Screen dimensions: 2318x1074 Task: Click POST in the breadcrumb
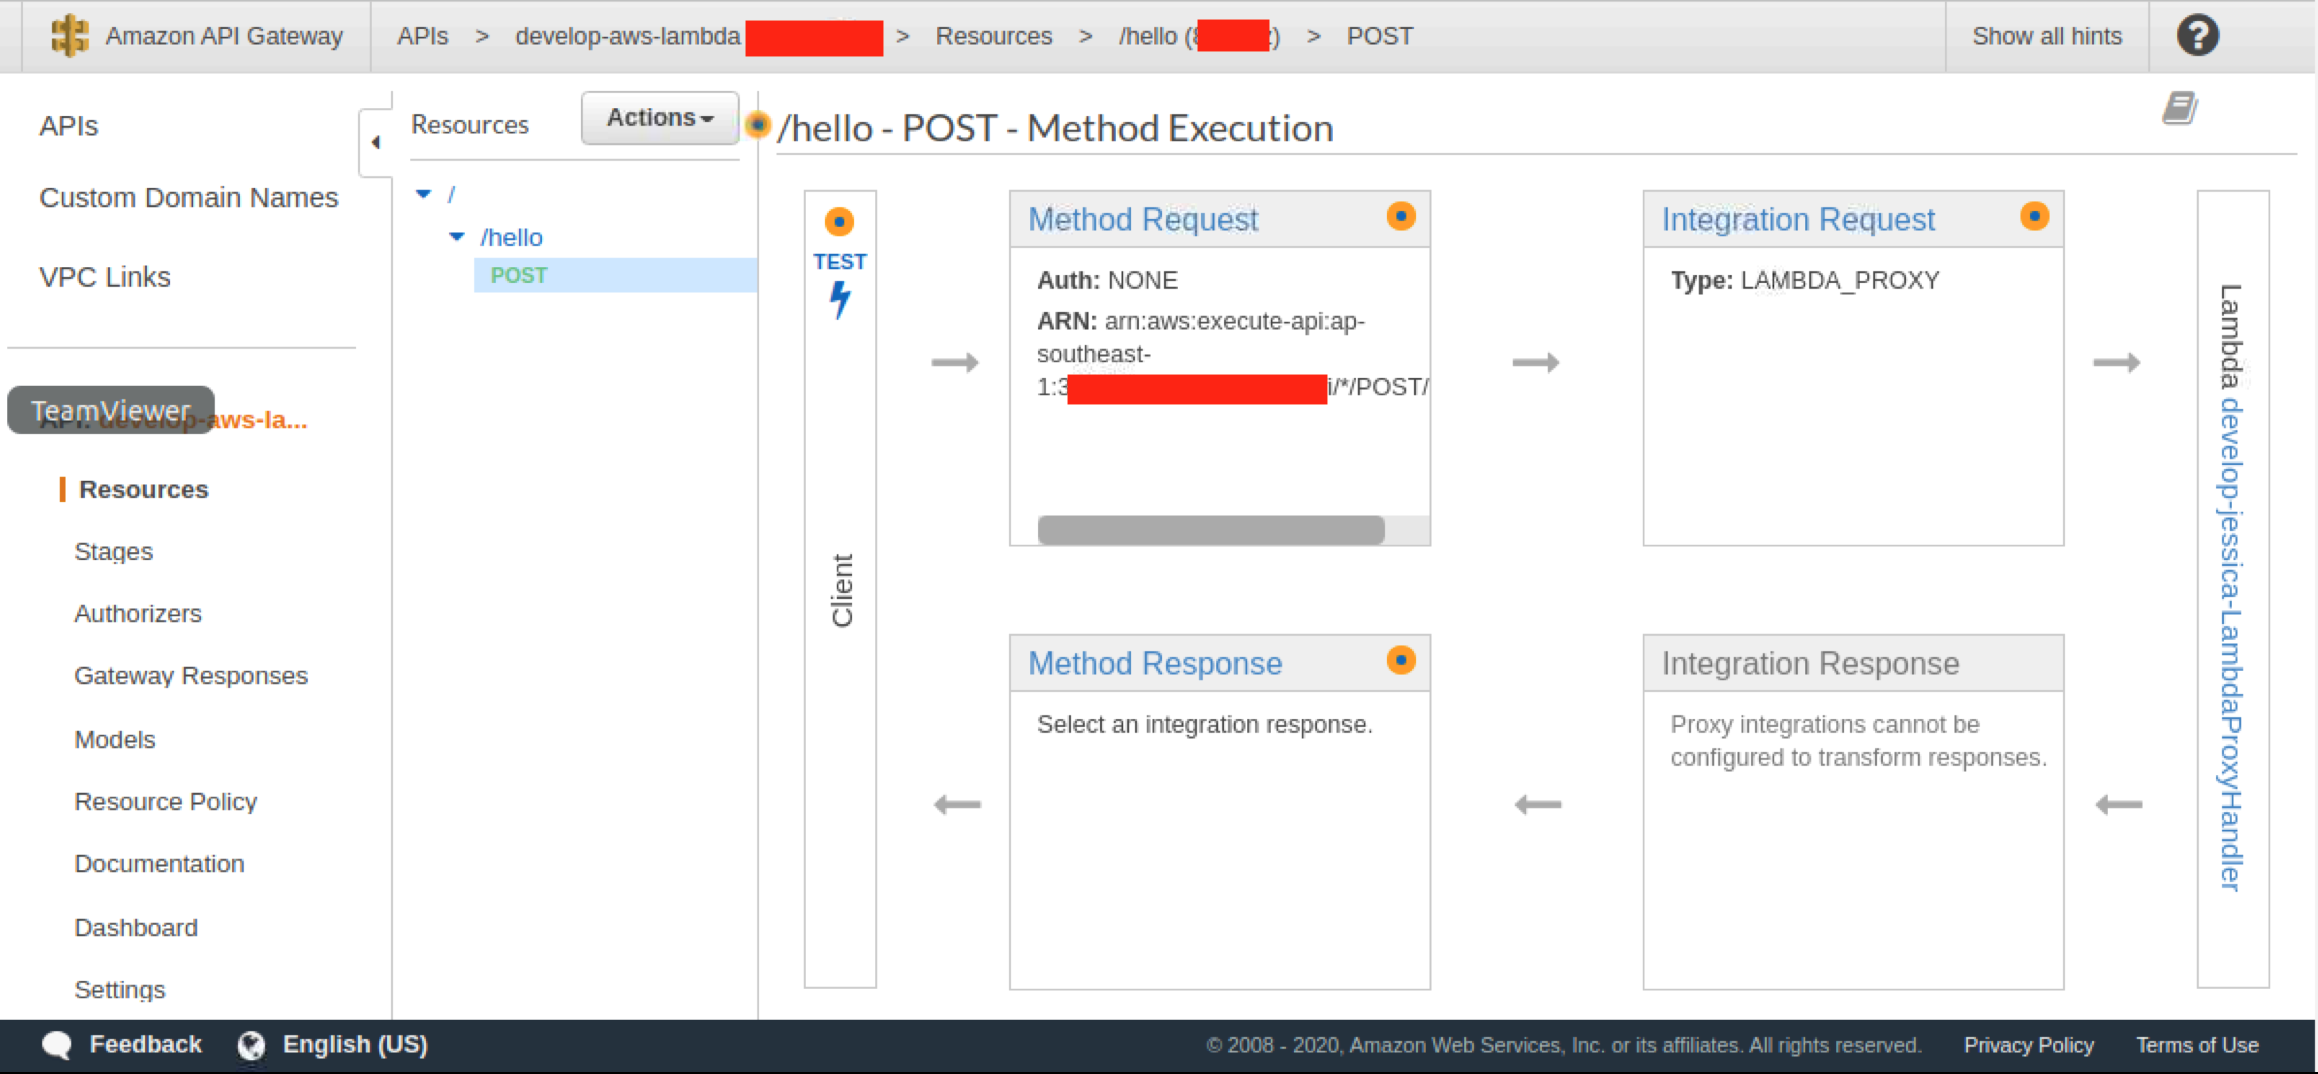click(1380, 36)
